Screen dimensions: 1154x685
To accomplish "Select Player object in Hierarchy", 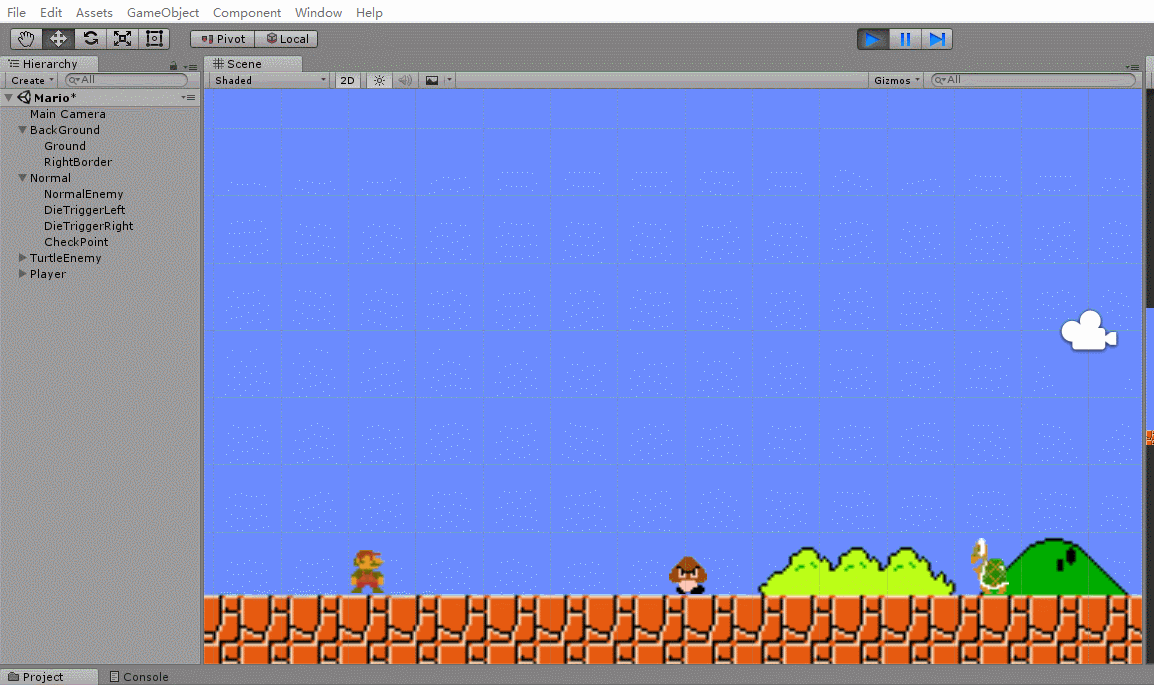I will (48, 274).
